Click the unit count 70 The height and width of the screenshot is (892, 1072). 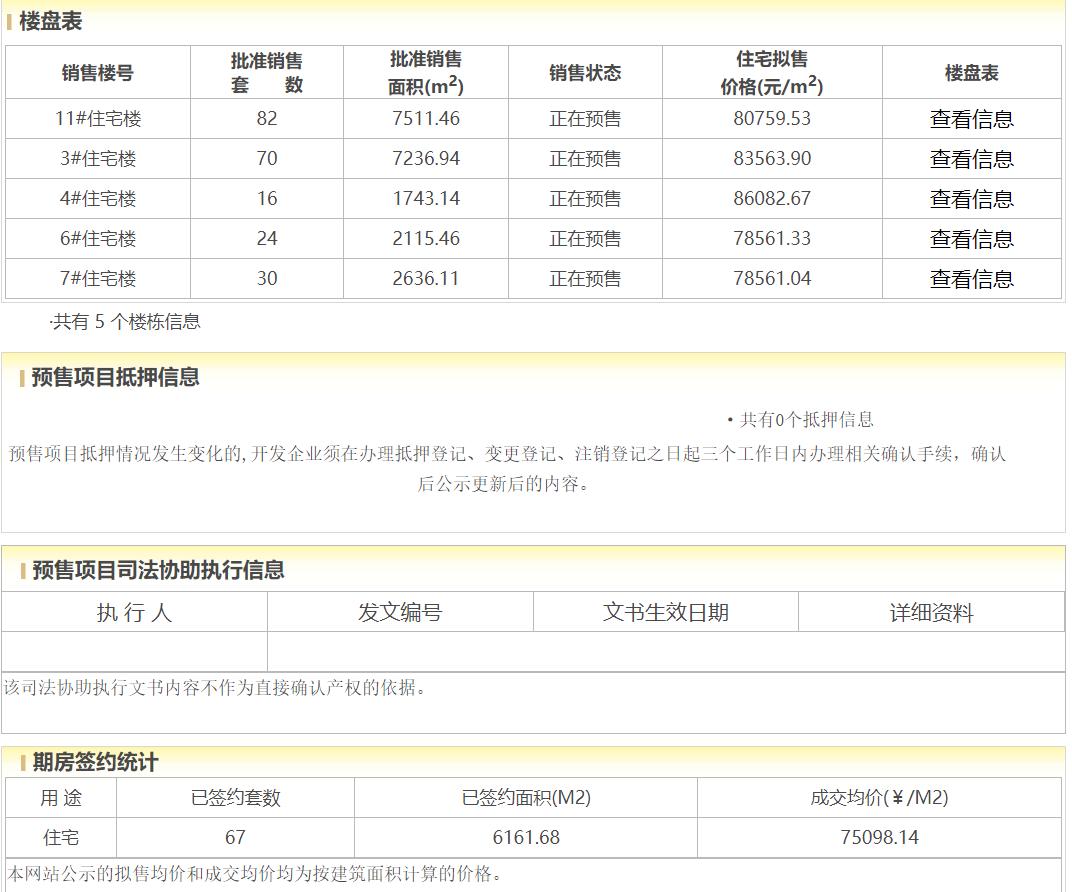(x=267, y=159)
